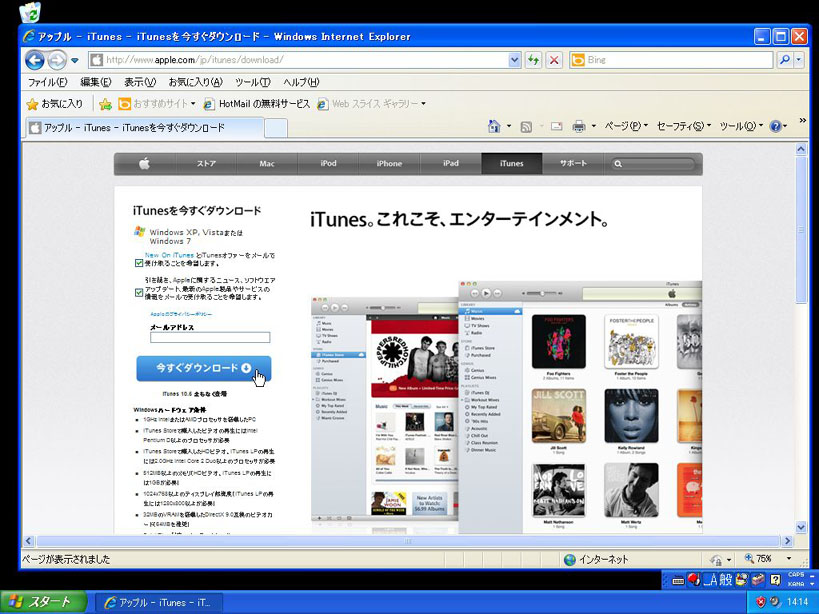Click the Jill Scott album cover
This screenshot has width=819, height=614.
point(558,416)
